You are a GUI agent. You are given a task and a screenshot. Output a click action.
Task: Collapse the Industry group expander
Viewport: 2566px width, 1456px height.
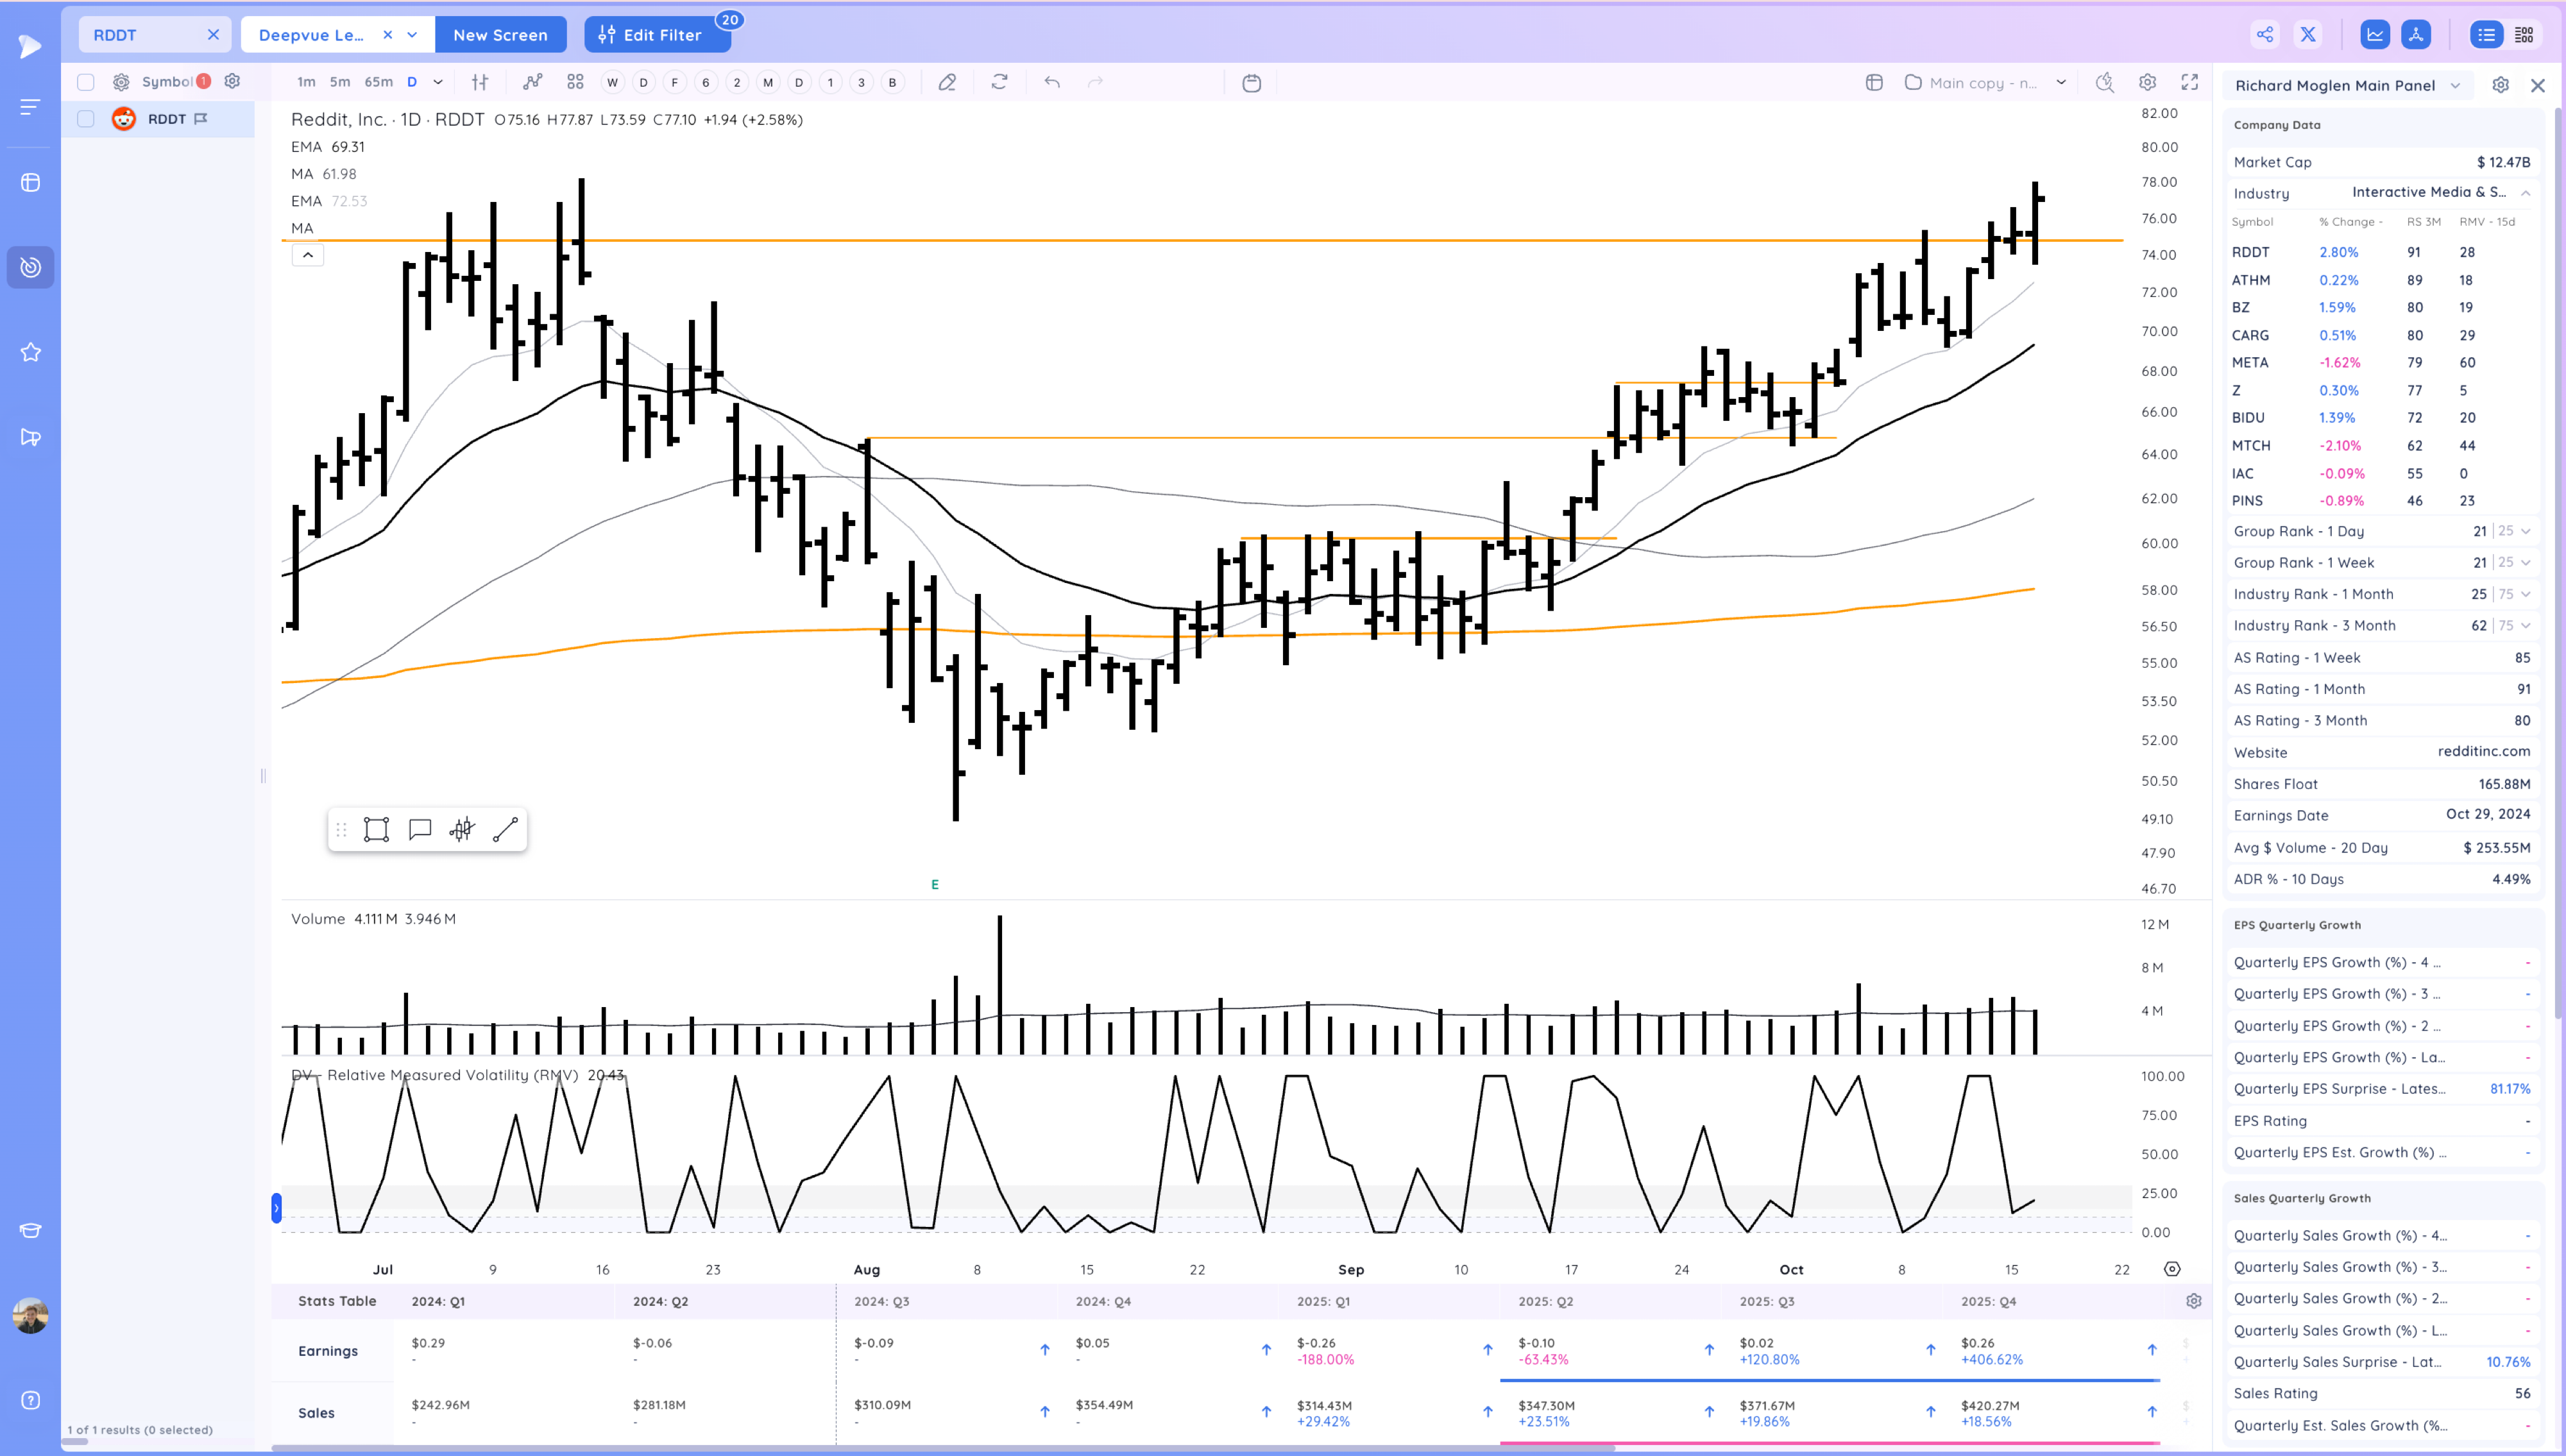2525,193
